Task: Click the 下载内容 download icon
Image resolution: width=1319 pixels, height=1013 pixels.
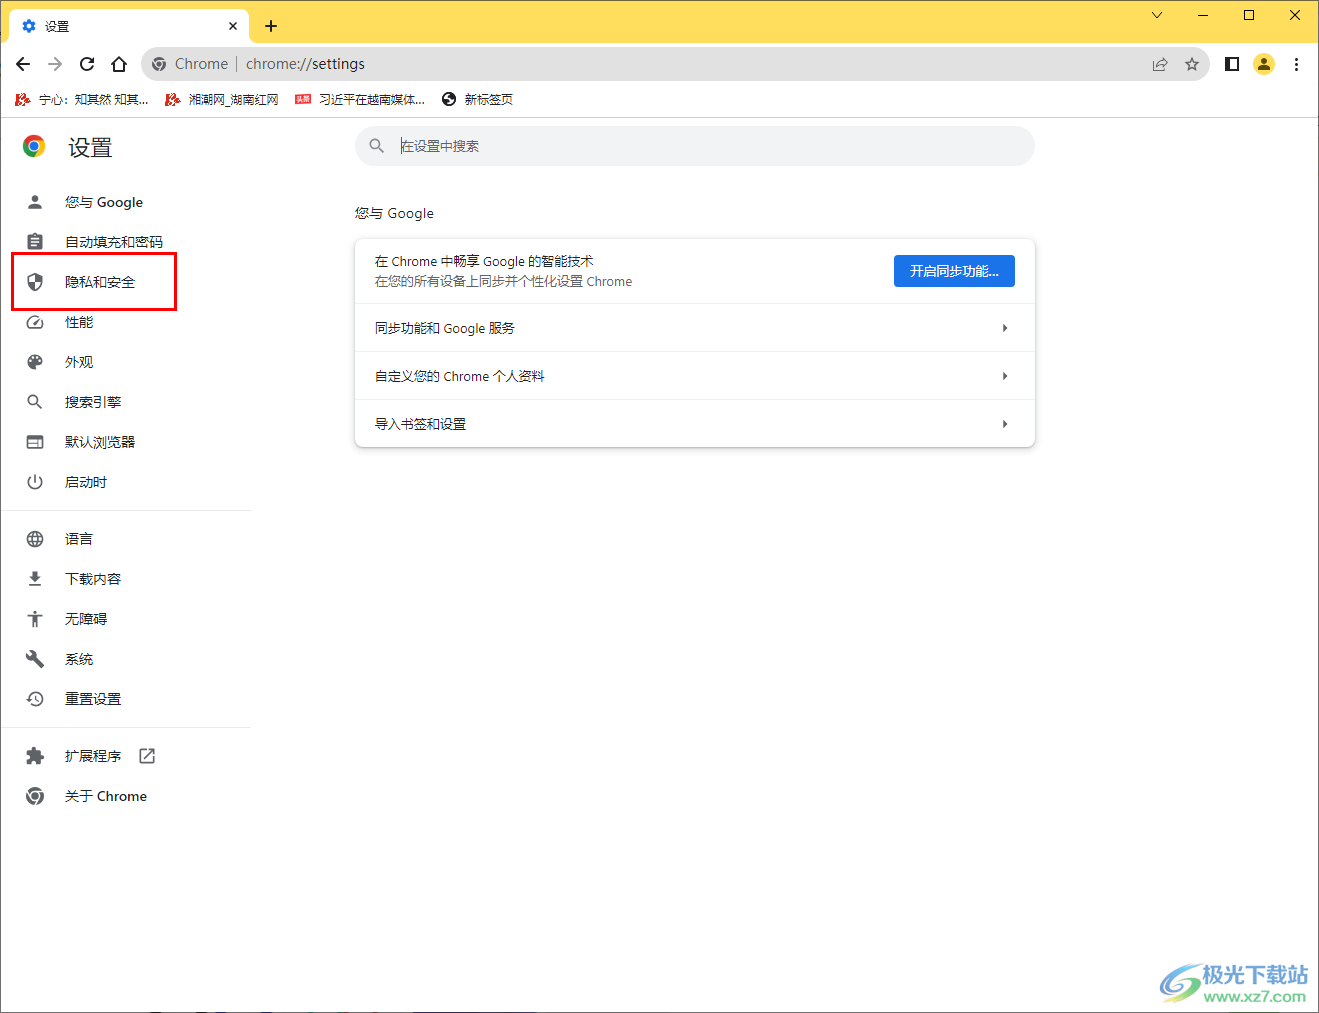Action: click(x=35, y=579)
